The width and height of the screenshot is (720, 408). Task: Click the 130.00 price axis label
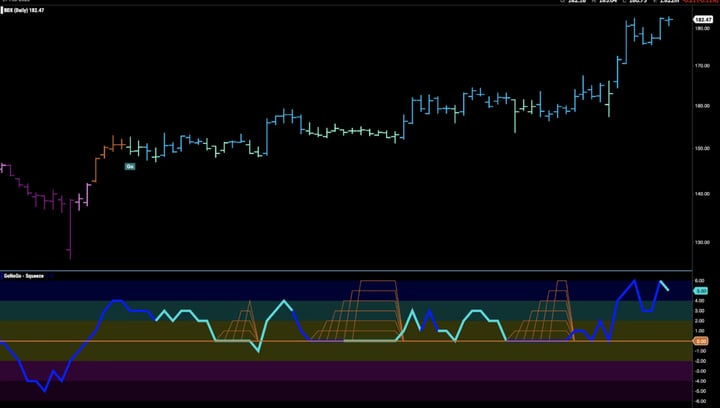tap(702, 243)
